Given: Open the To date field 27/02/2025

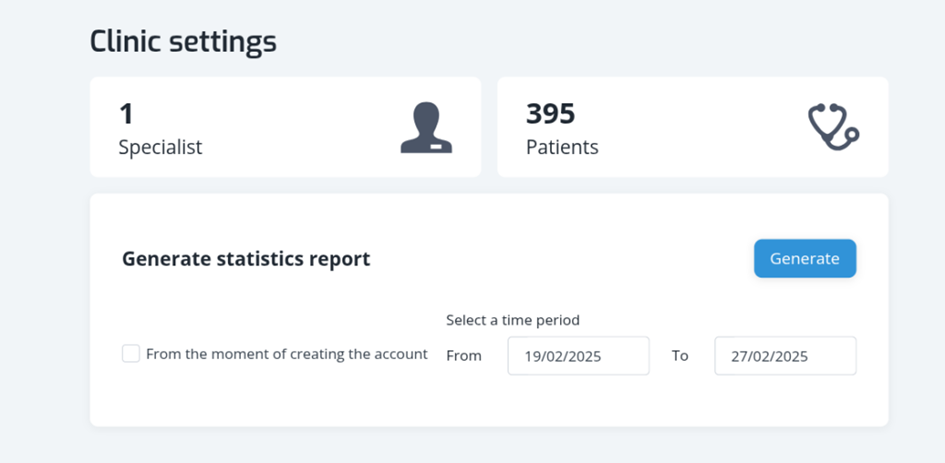Looking at the screenshot, I should 785,356.
